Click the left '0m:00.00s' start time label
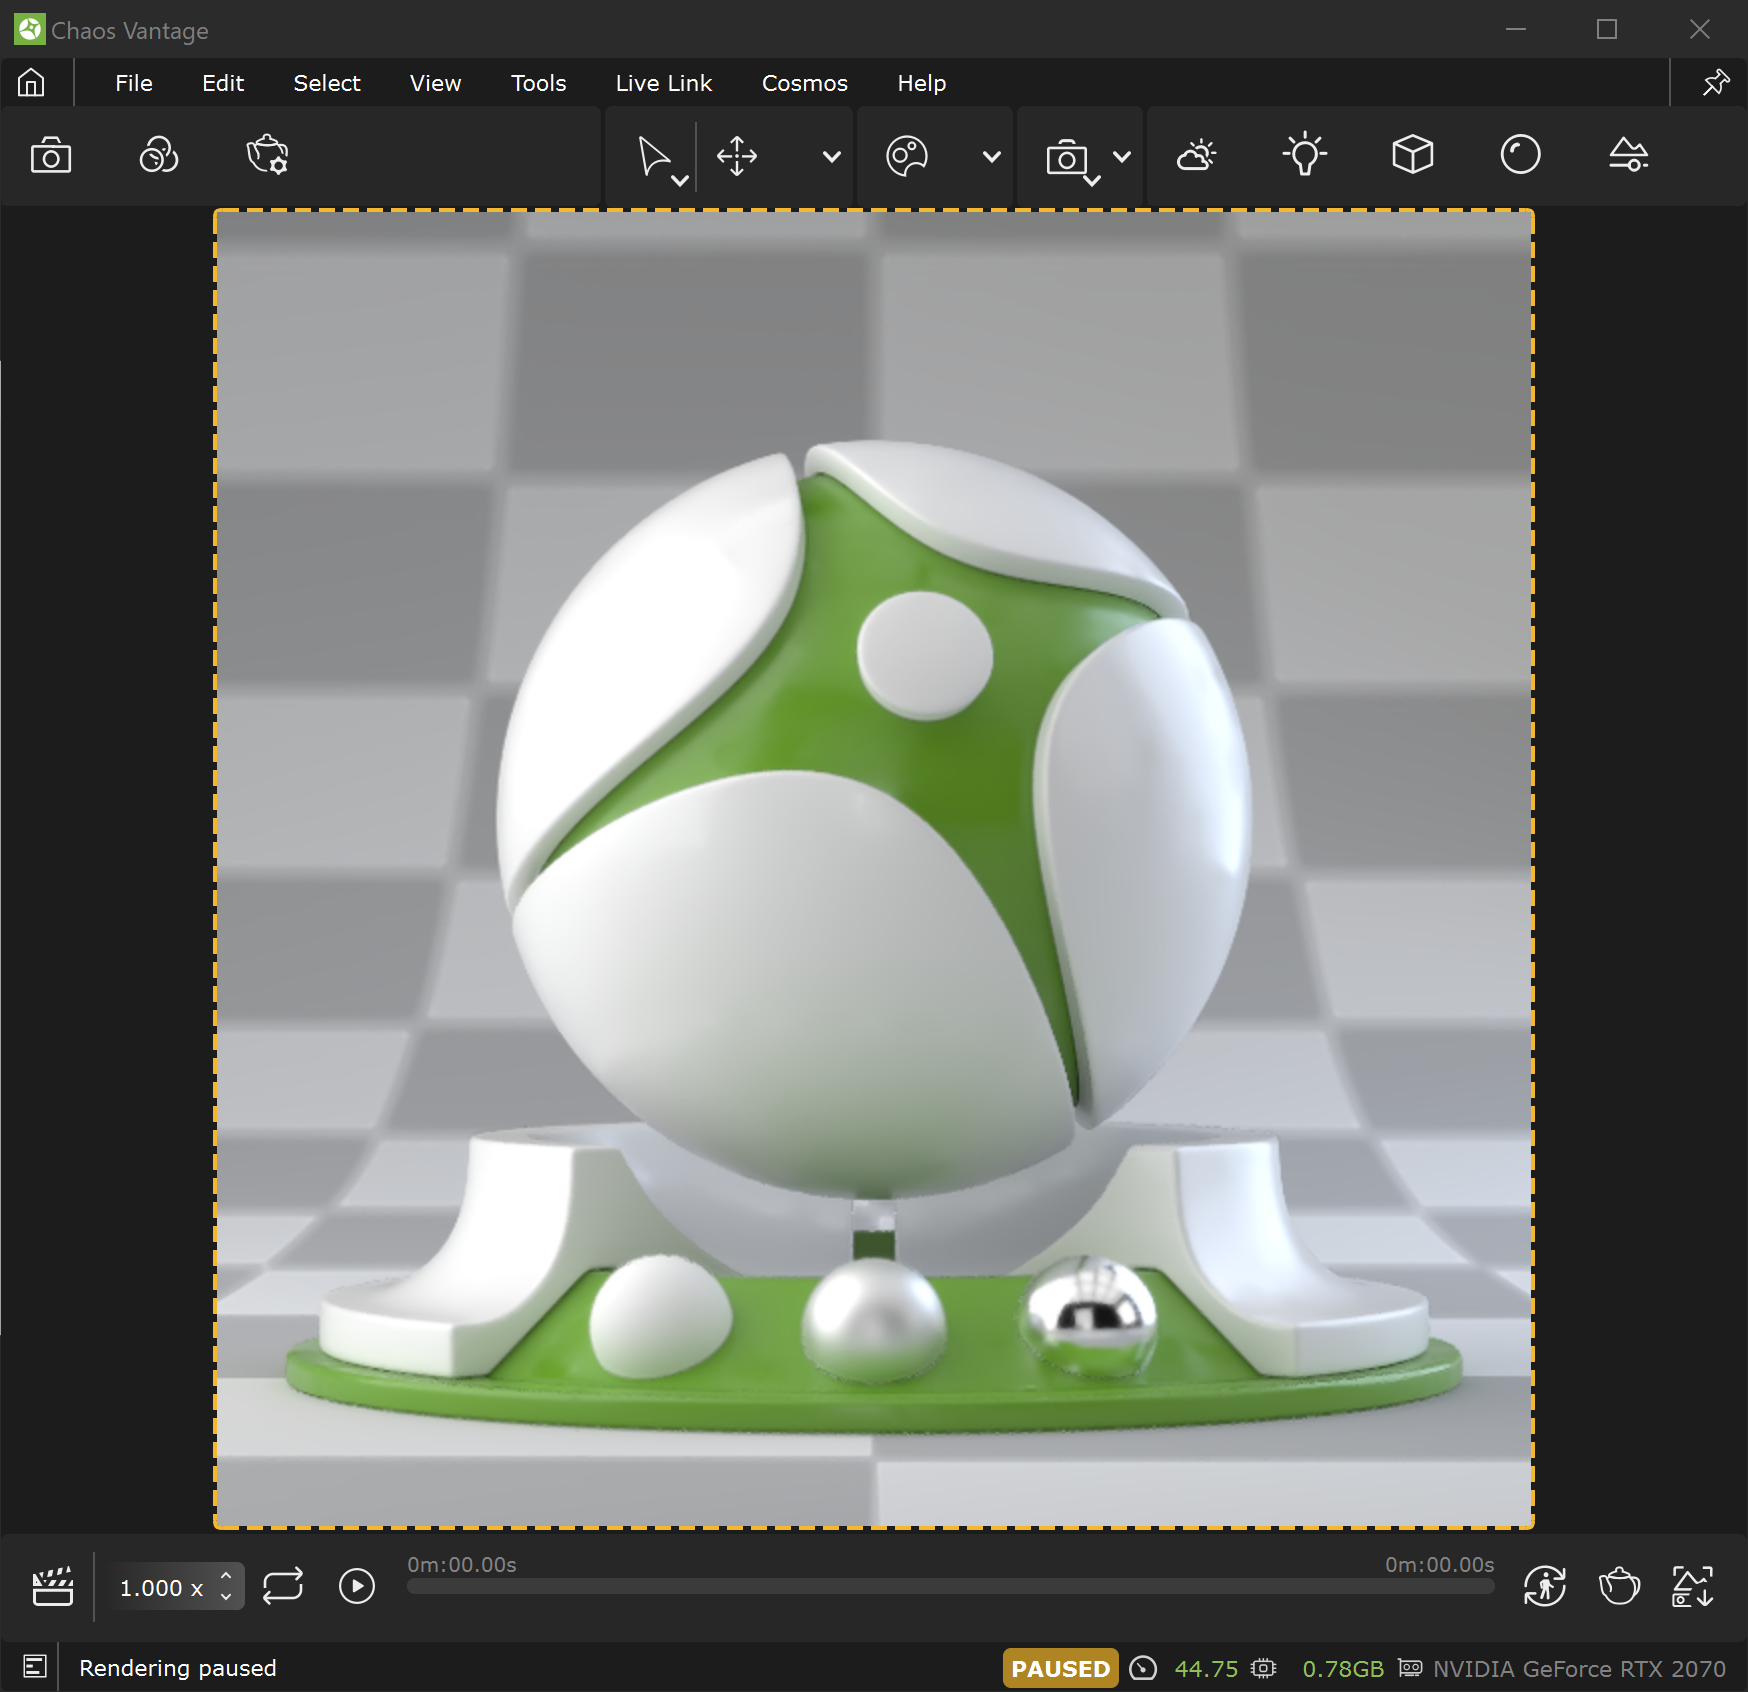This screenshot has height=1692, width=1748. (x=462, y=1564)
